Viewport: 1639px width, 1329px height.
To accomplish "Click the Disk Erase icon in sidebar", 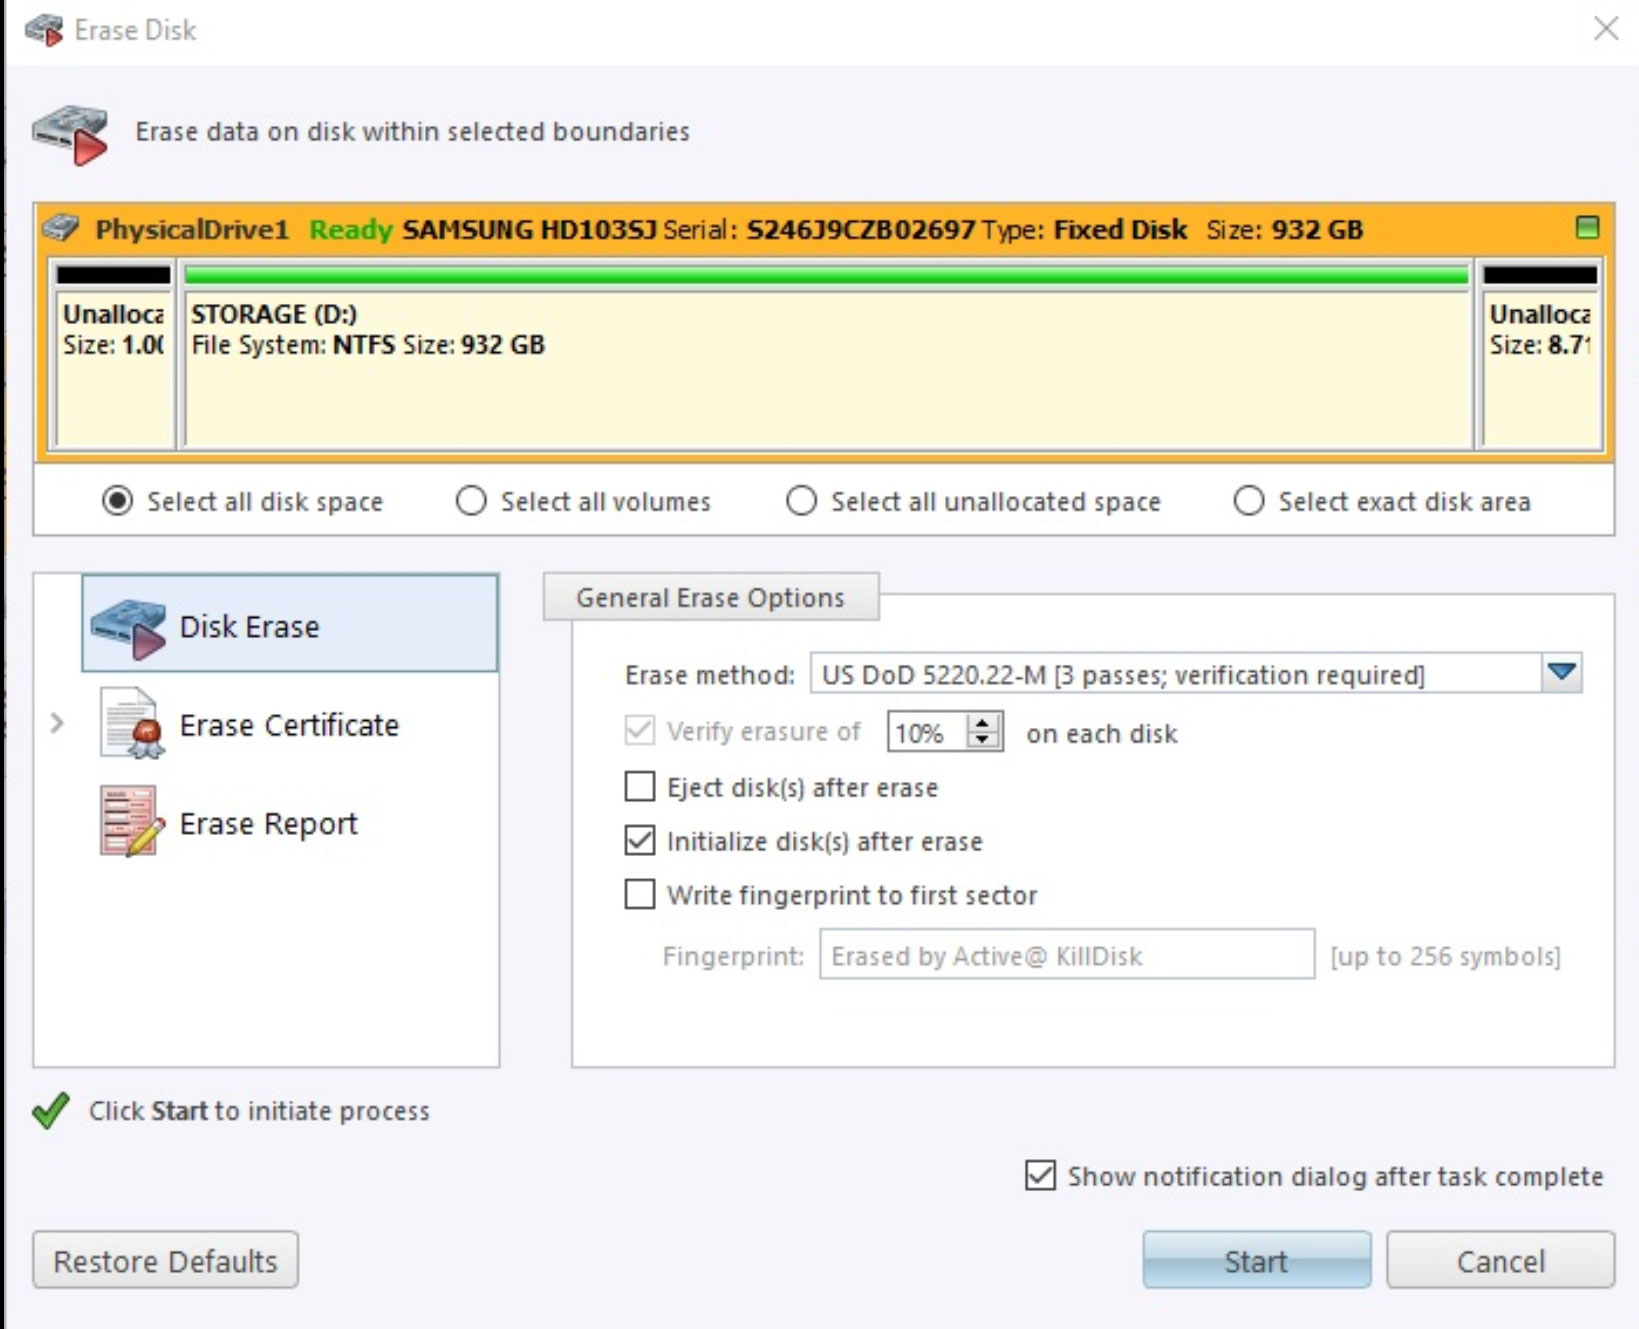I will click(x=128, y=628).
